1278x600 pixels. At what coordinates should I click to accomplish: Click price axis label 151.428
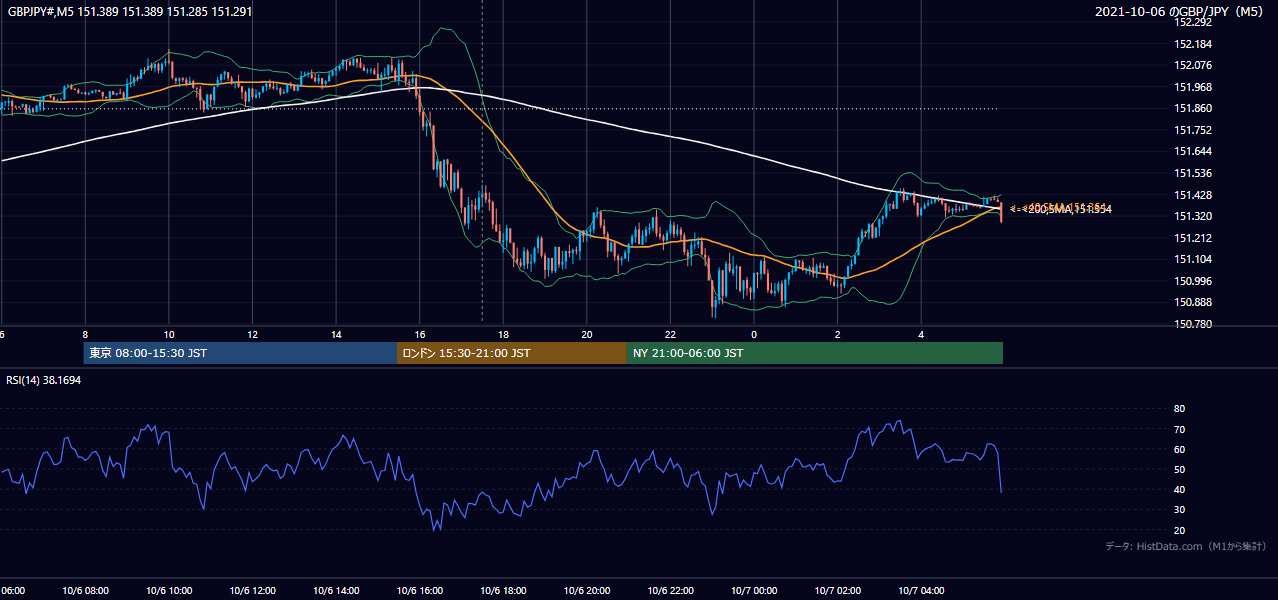pos(1193,195)
